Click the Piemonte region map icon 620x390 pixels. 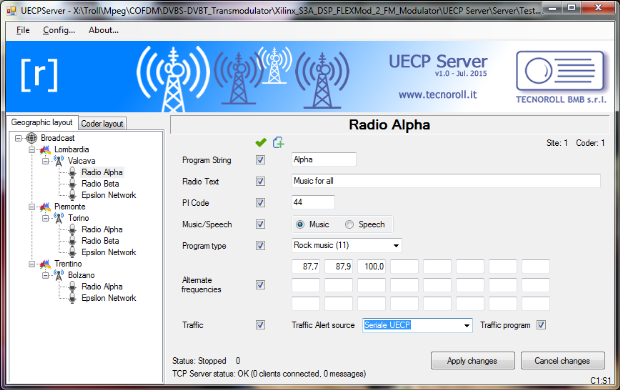[x=45, y=206]
